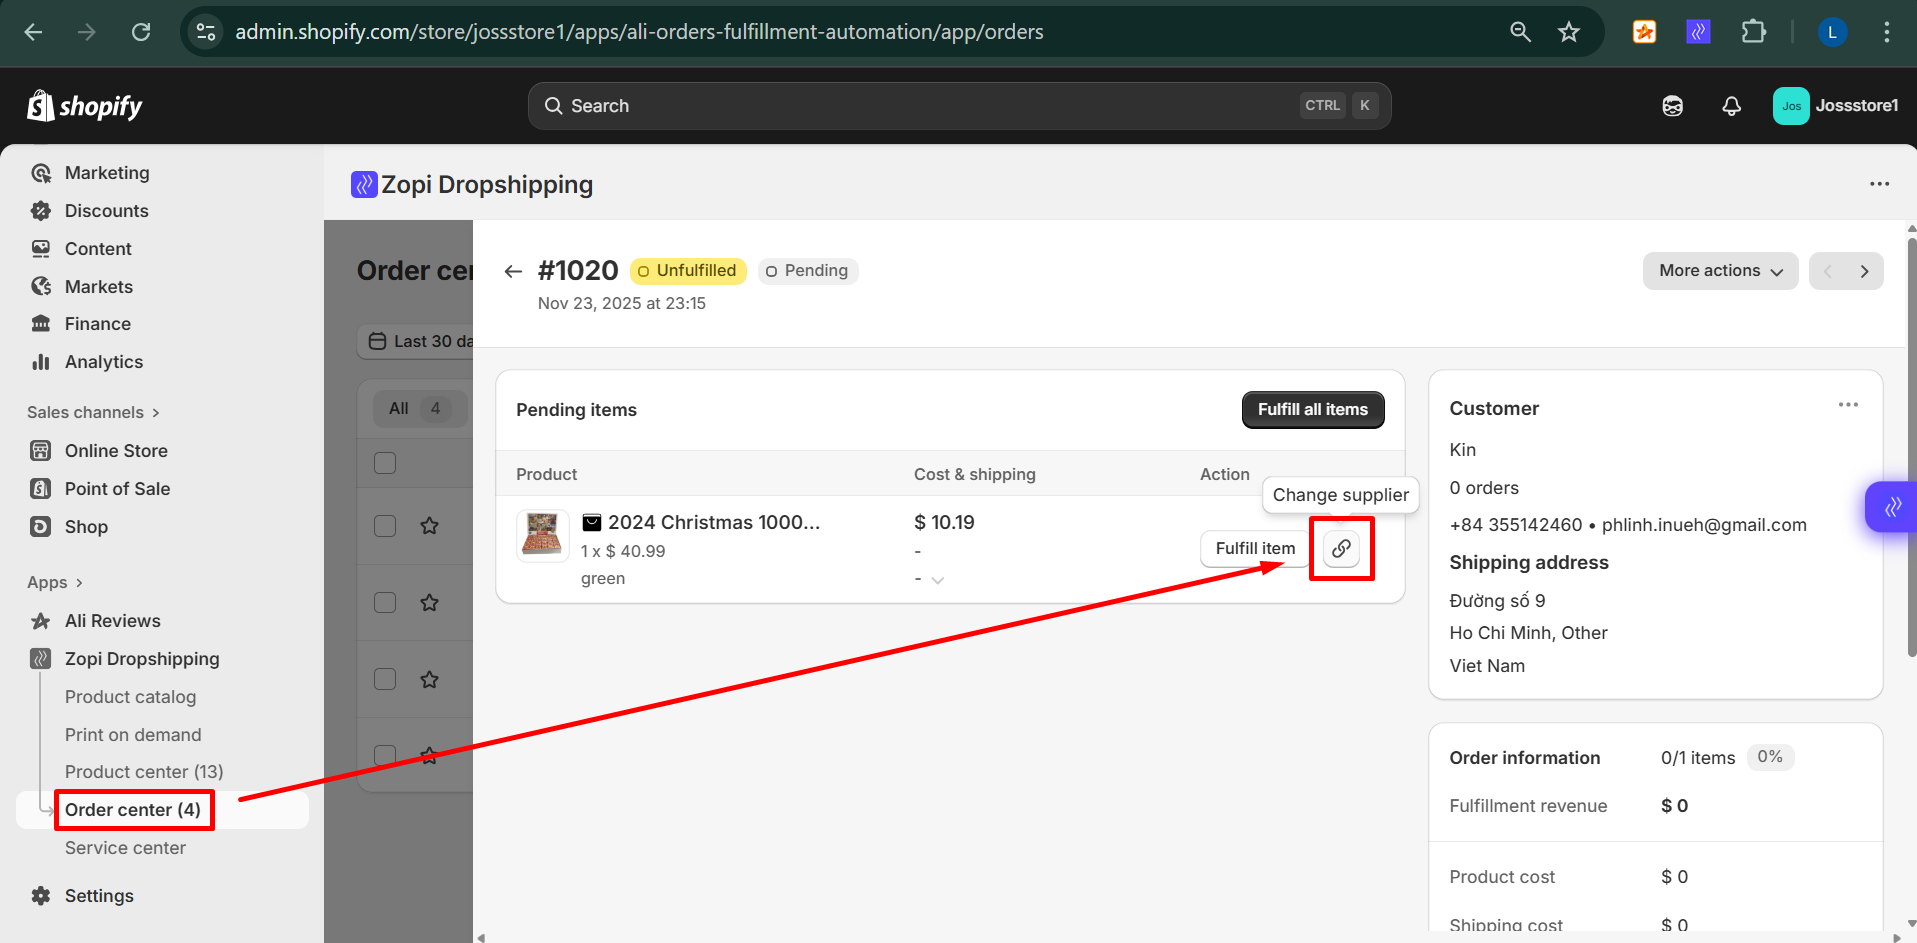Open the notifications bell
The width and height of the screenshot is (1917, 943).
(x=1731, y=106)
